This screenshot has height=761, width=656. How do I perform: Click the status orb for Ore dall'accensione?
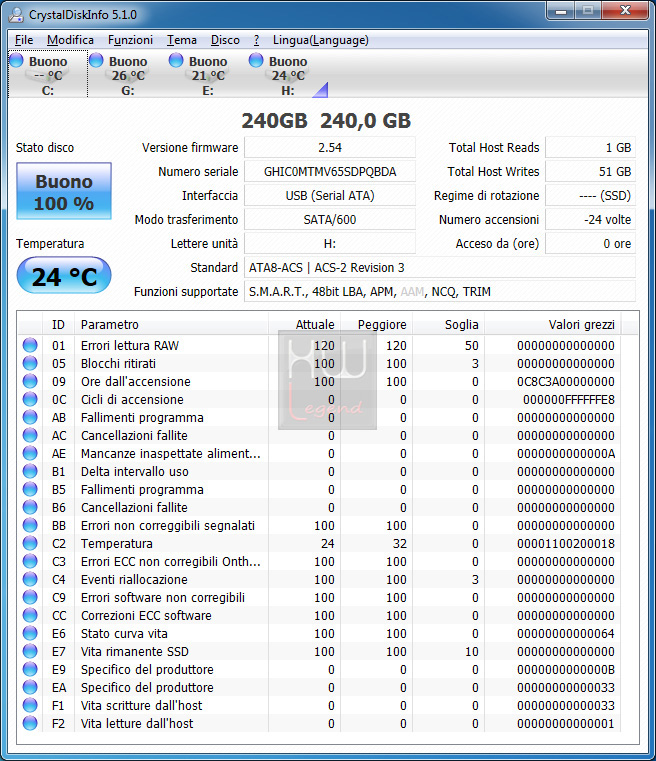click(x=30, y=381)
